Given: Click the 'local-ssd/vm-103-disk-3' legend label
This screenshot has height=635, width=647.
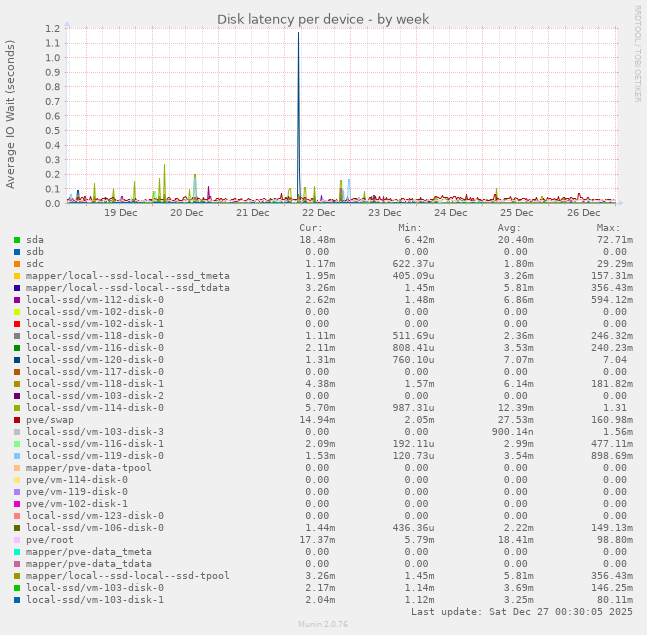Looking at the screenshot, I should click(x=95, y=432).
